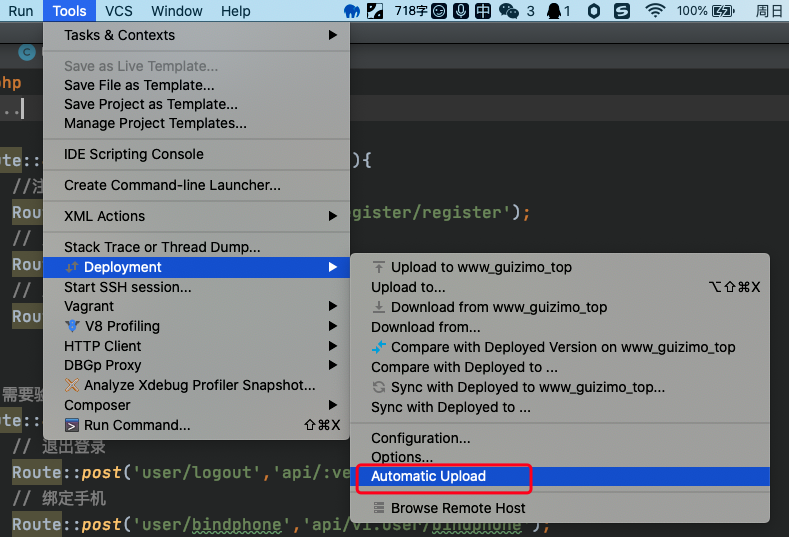This screenshot has width=789, height=537.
Task: Click the microphone menu bar icon
Action: pos(461,11)
